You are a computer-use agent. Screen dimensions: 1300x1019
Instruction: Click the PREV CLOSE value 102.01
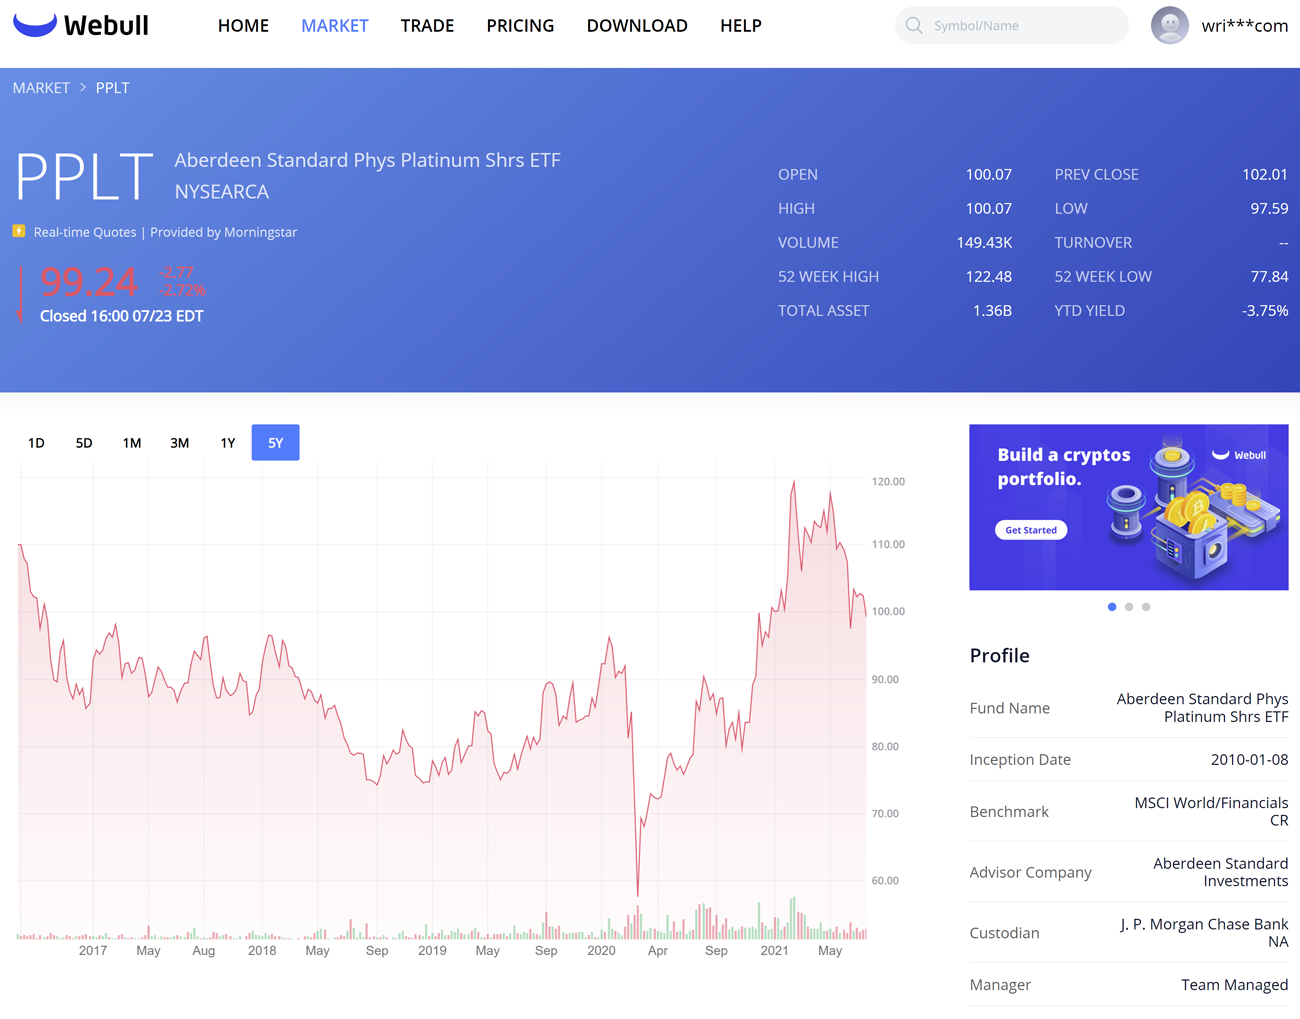point(1264,174)
